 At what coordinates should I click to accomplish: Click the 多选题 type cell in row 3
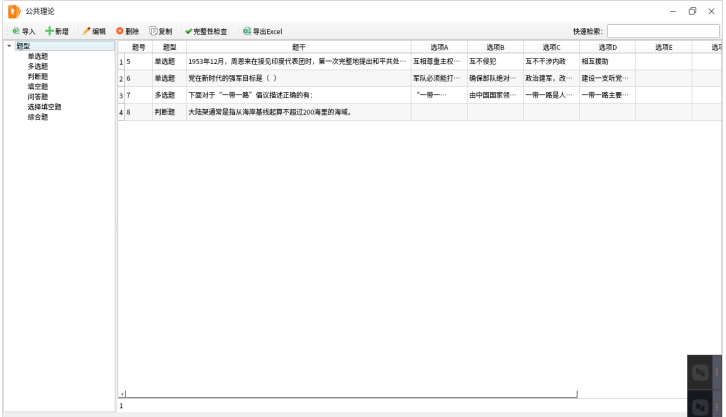pyautogui.click(x=169, y=95)
